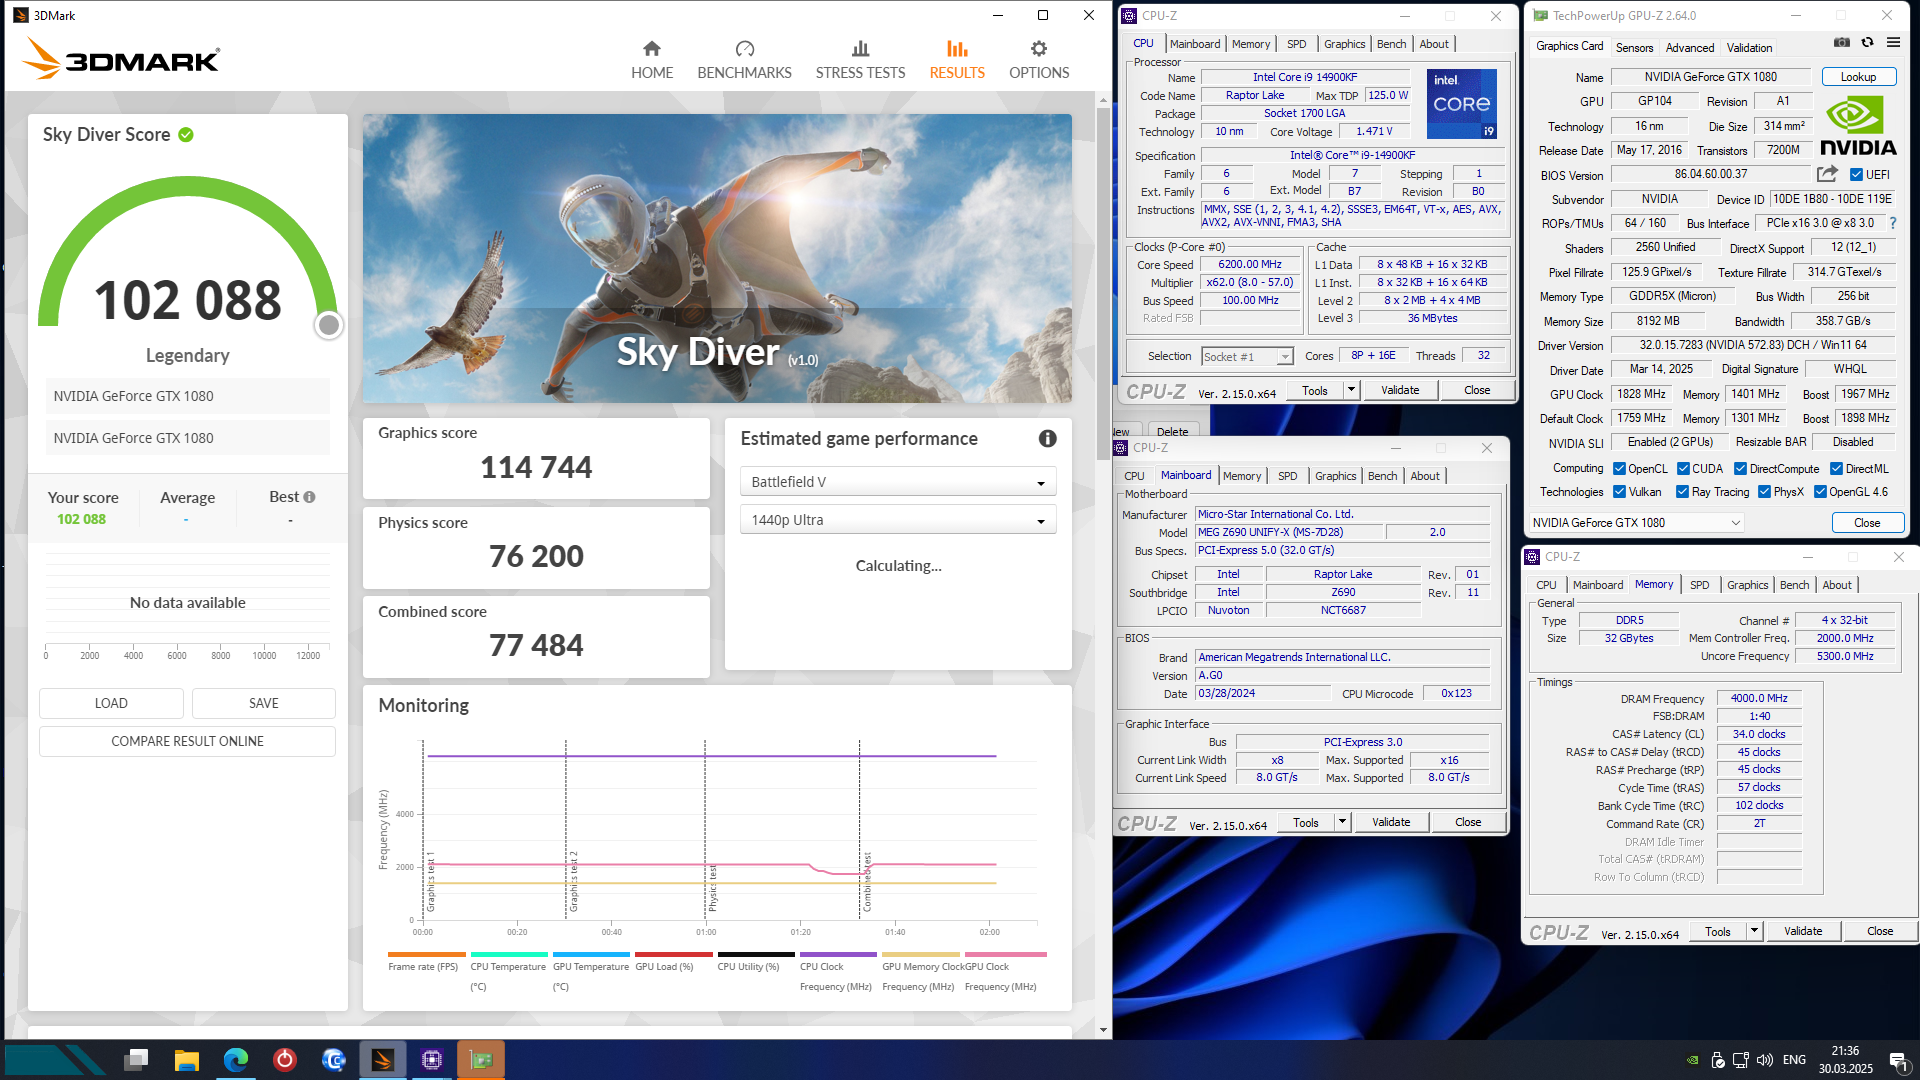1920x1080 pixels.
Task: Click the Task View taskbar icon
Action: coord(137,1060)
